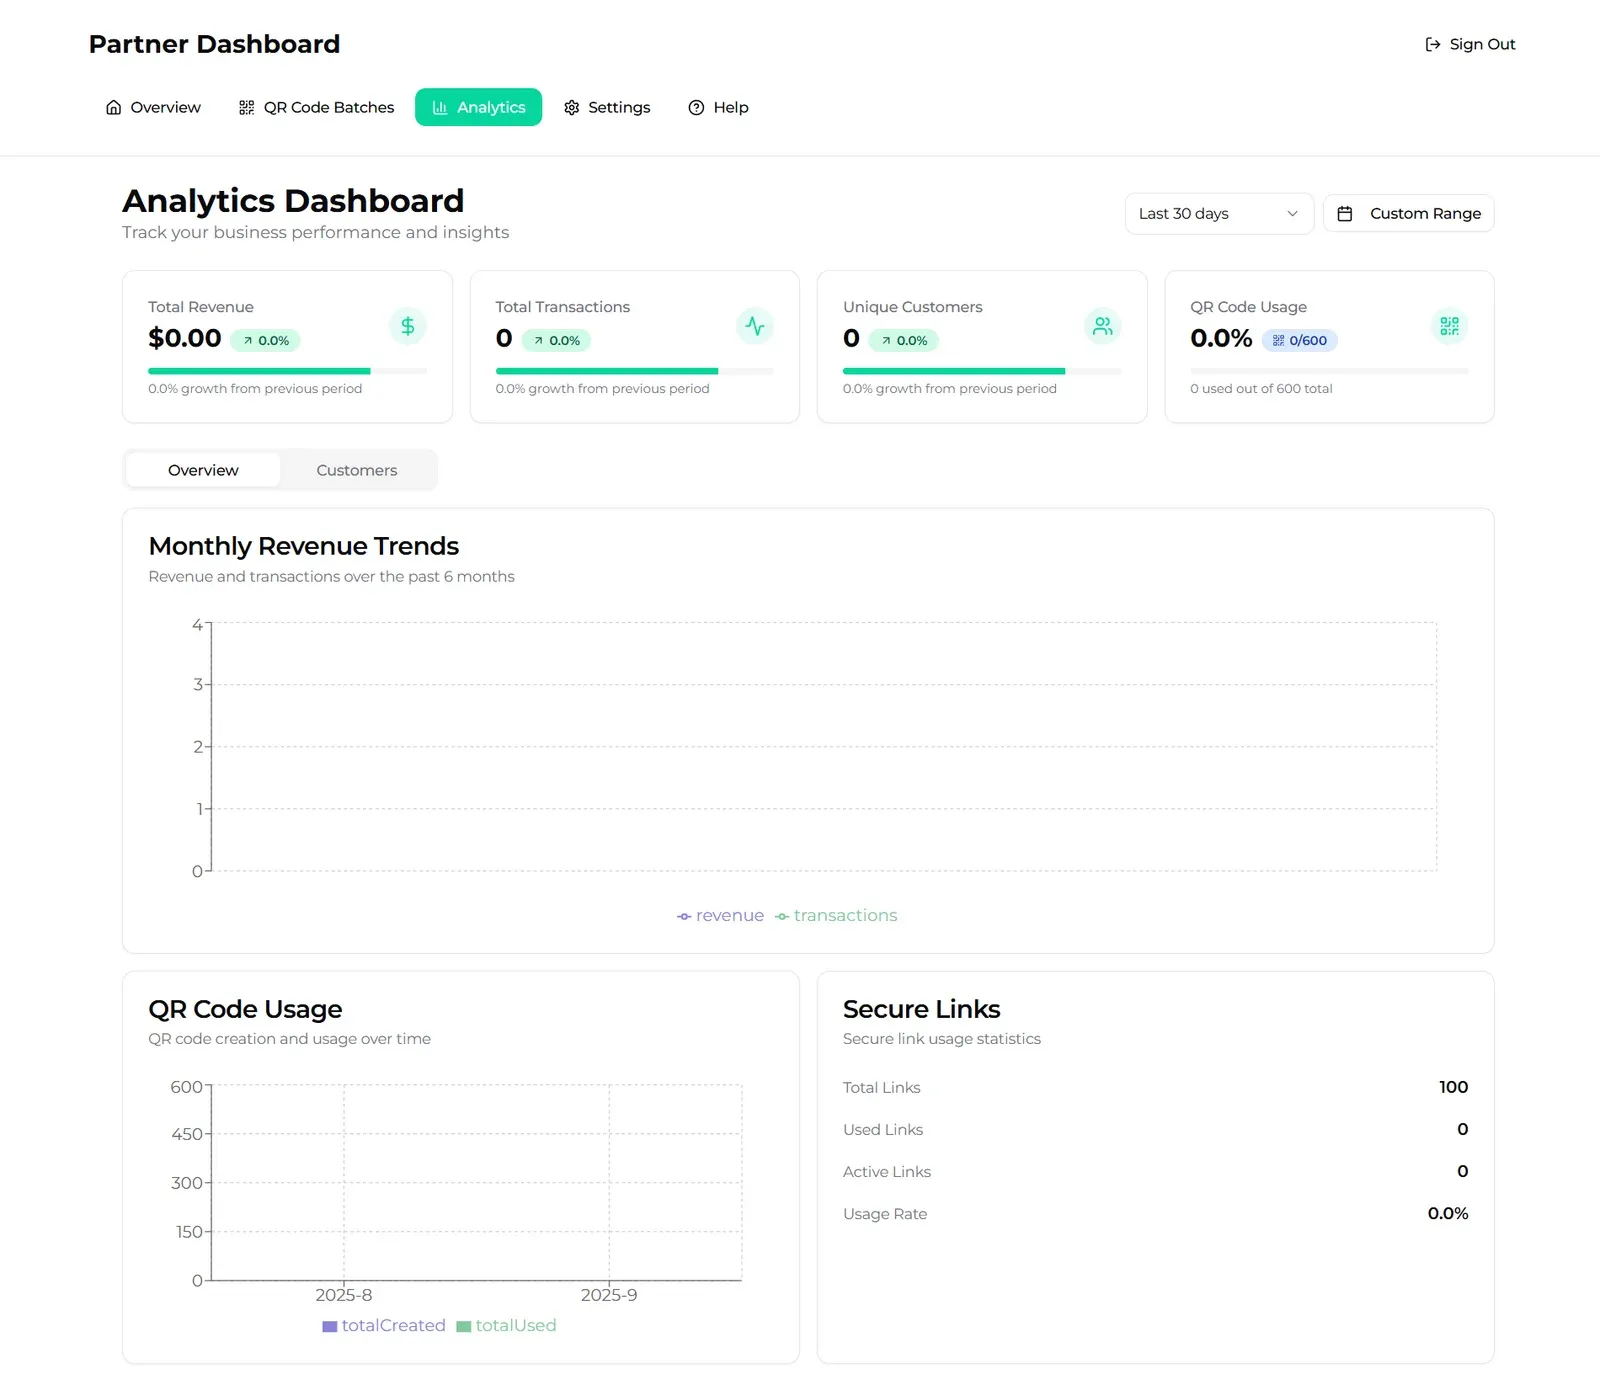Click the Total Transactions progress bar
Viewport: 1600px width, 1389px height.
pyautogui.click(x=634, y=371)
